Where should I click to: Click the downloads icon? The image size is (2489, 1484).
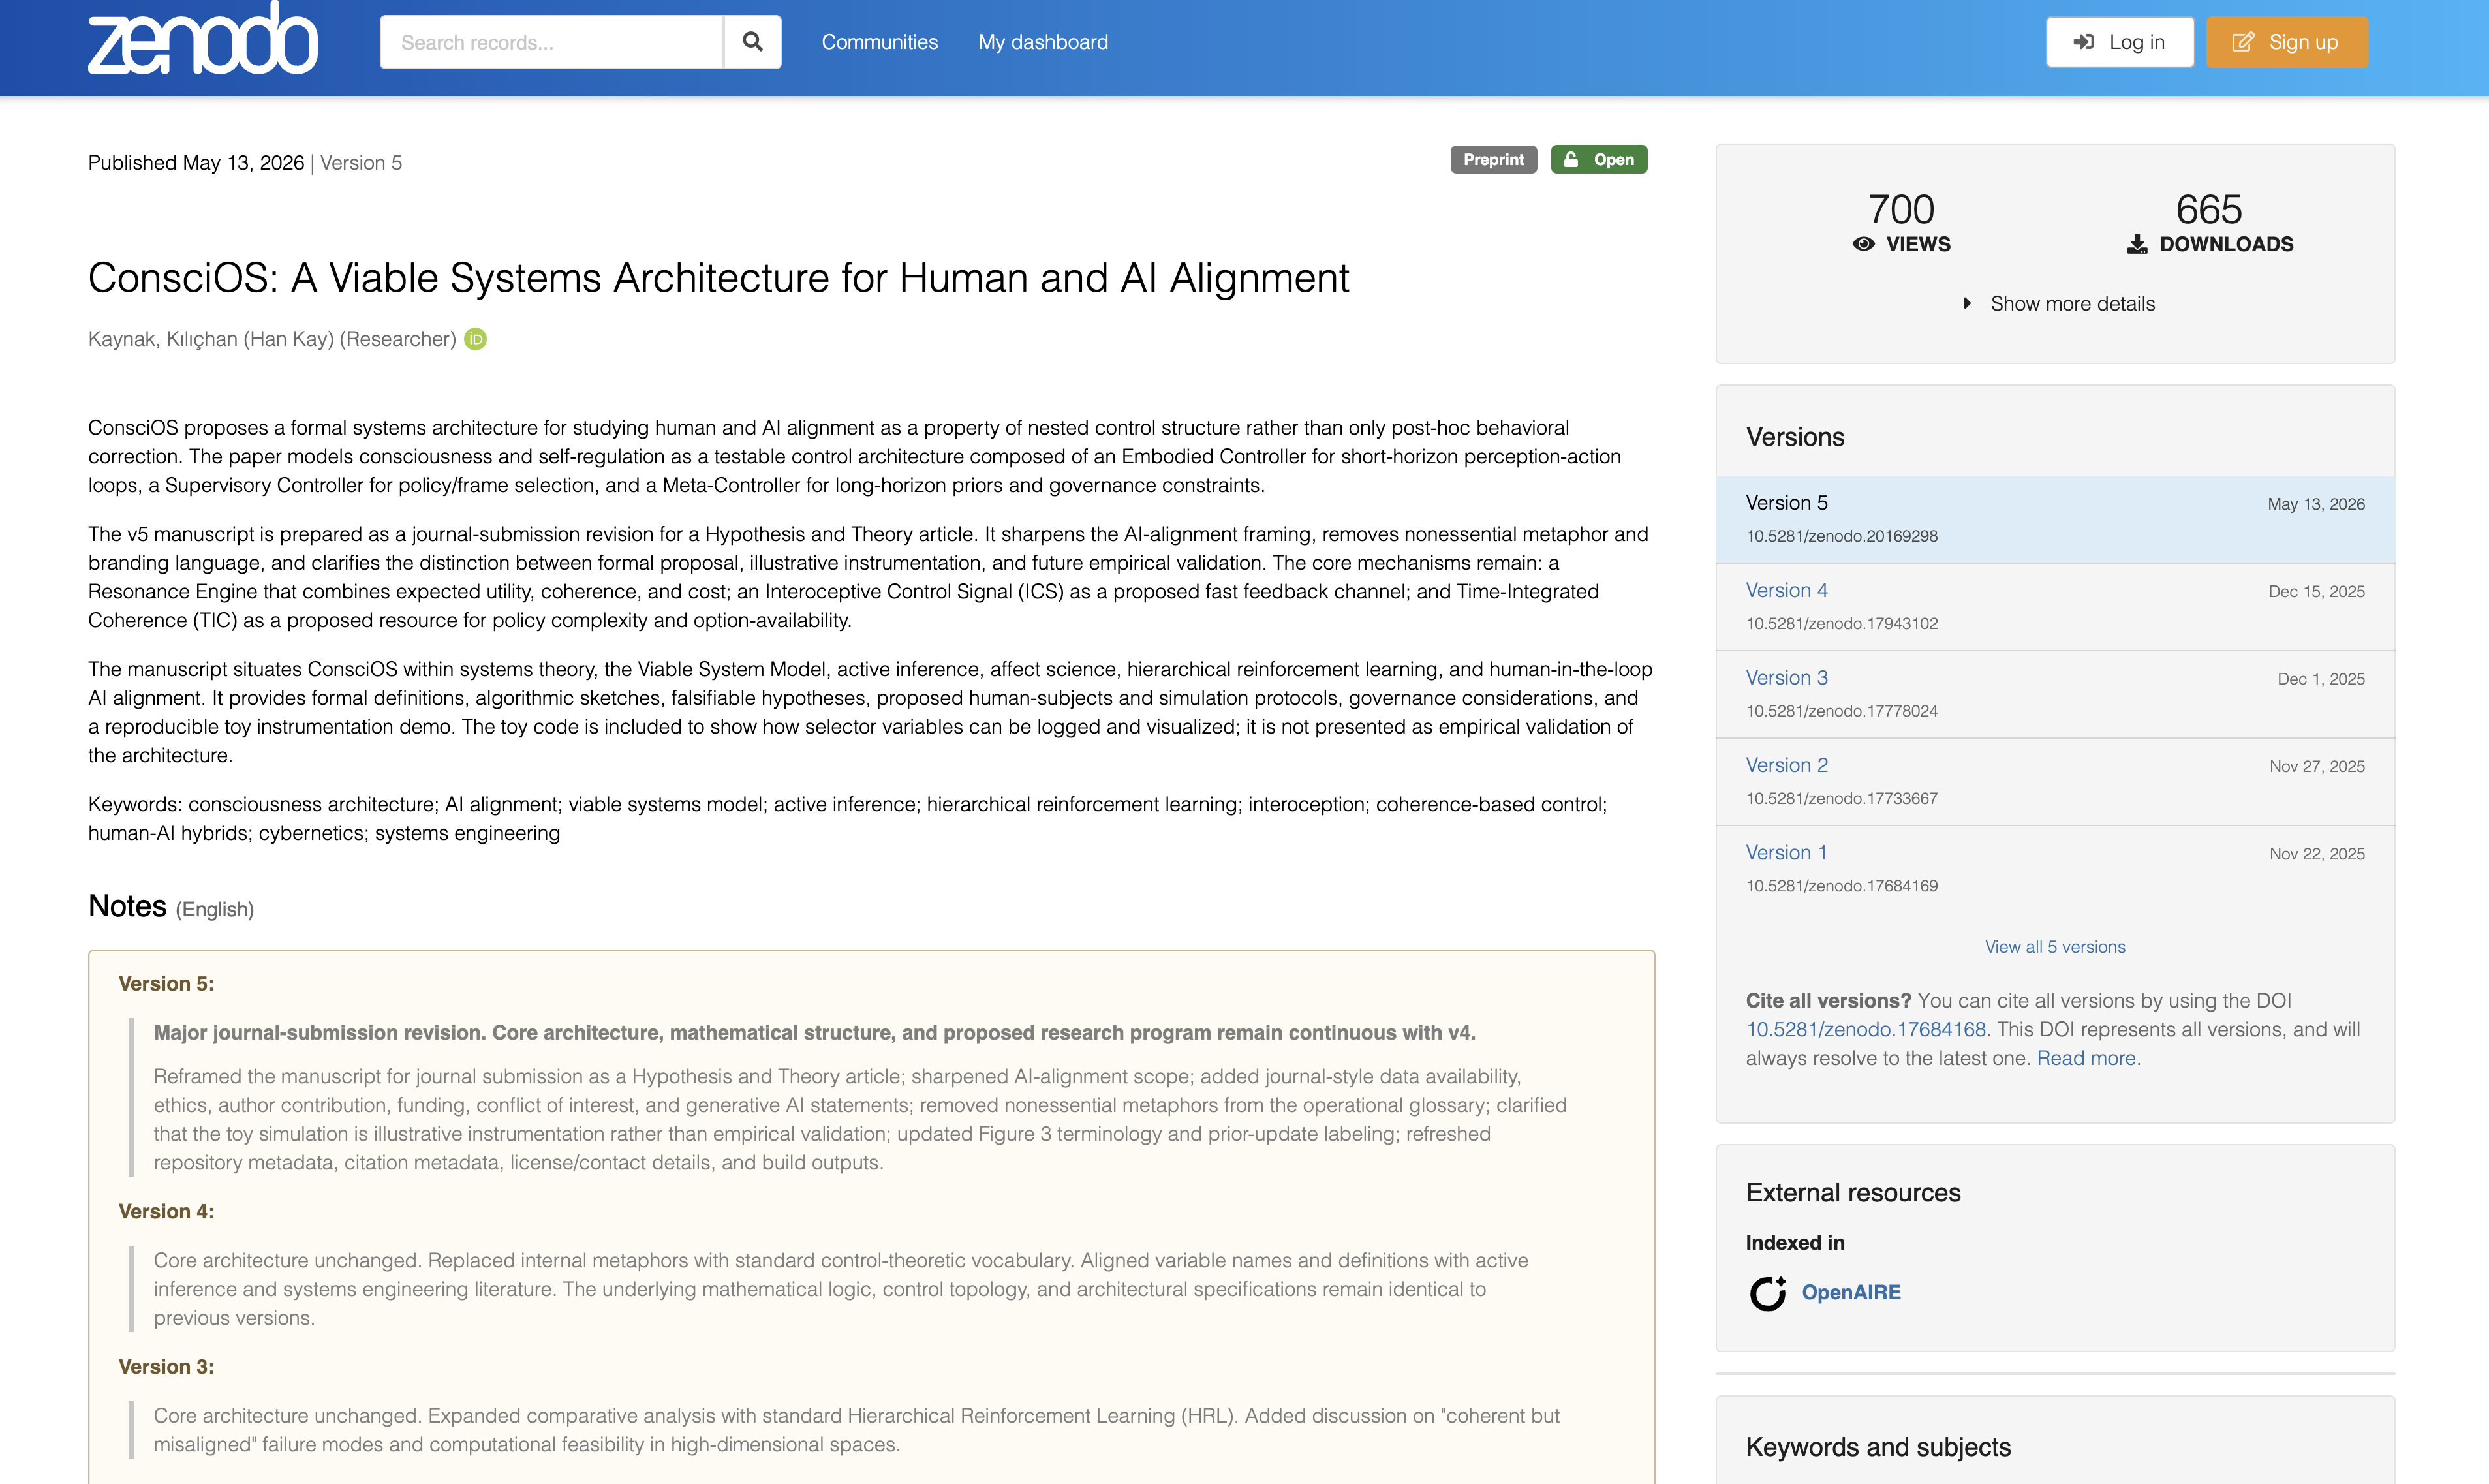pyautogui.click(x=2137, y=244)
